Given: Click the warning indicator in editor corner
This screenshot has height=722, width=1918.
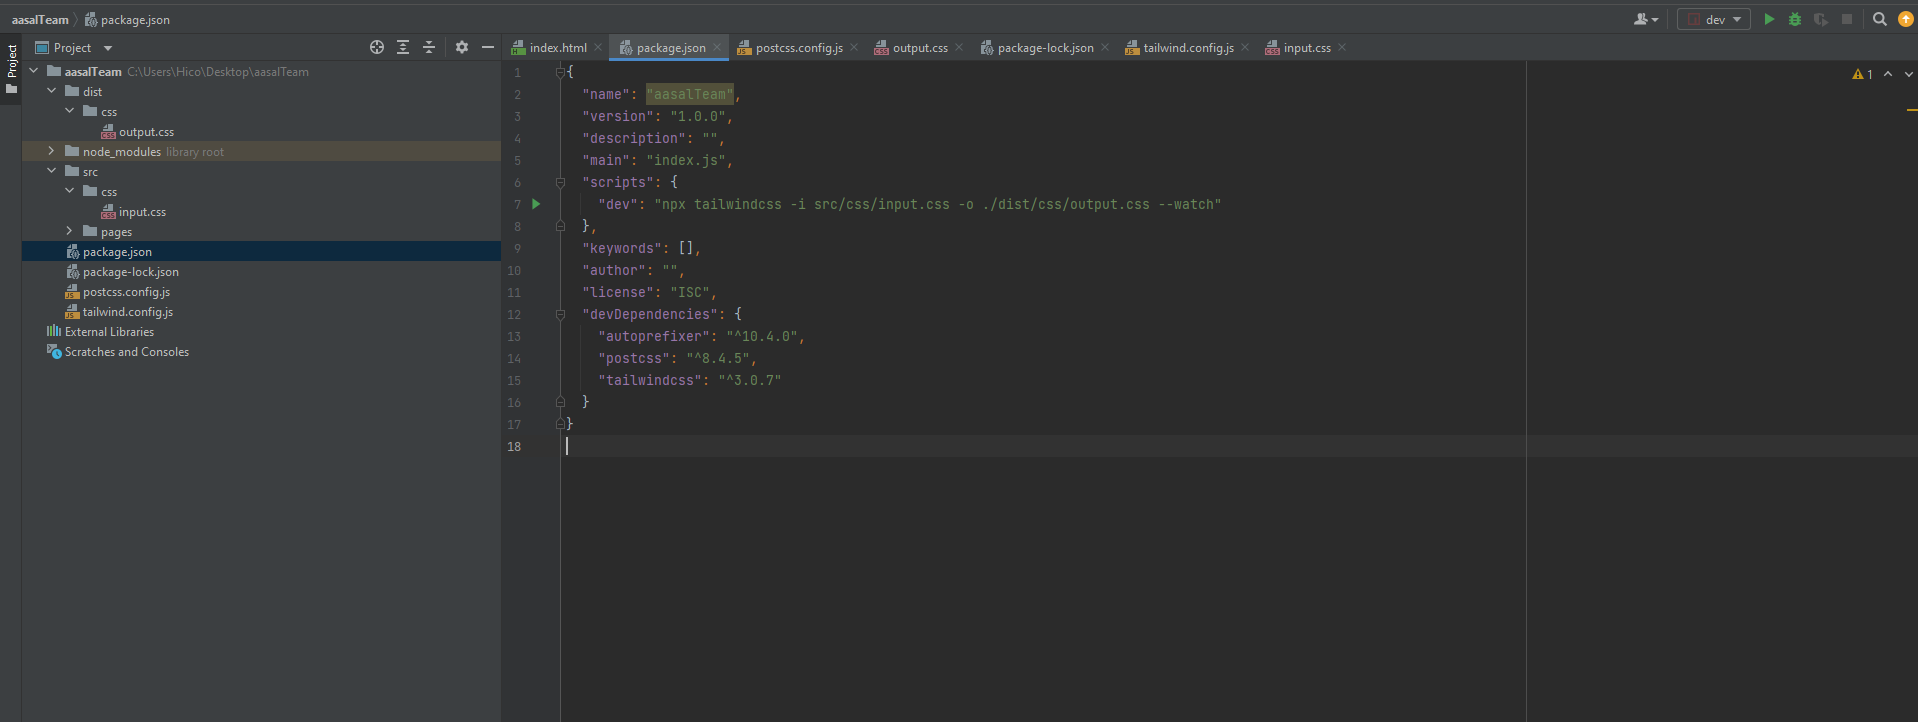Looking at the screenshot, I should click(x=1862, y=74).
